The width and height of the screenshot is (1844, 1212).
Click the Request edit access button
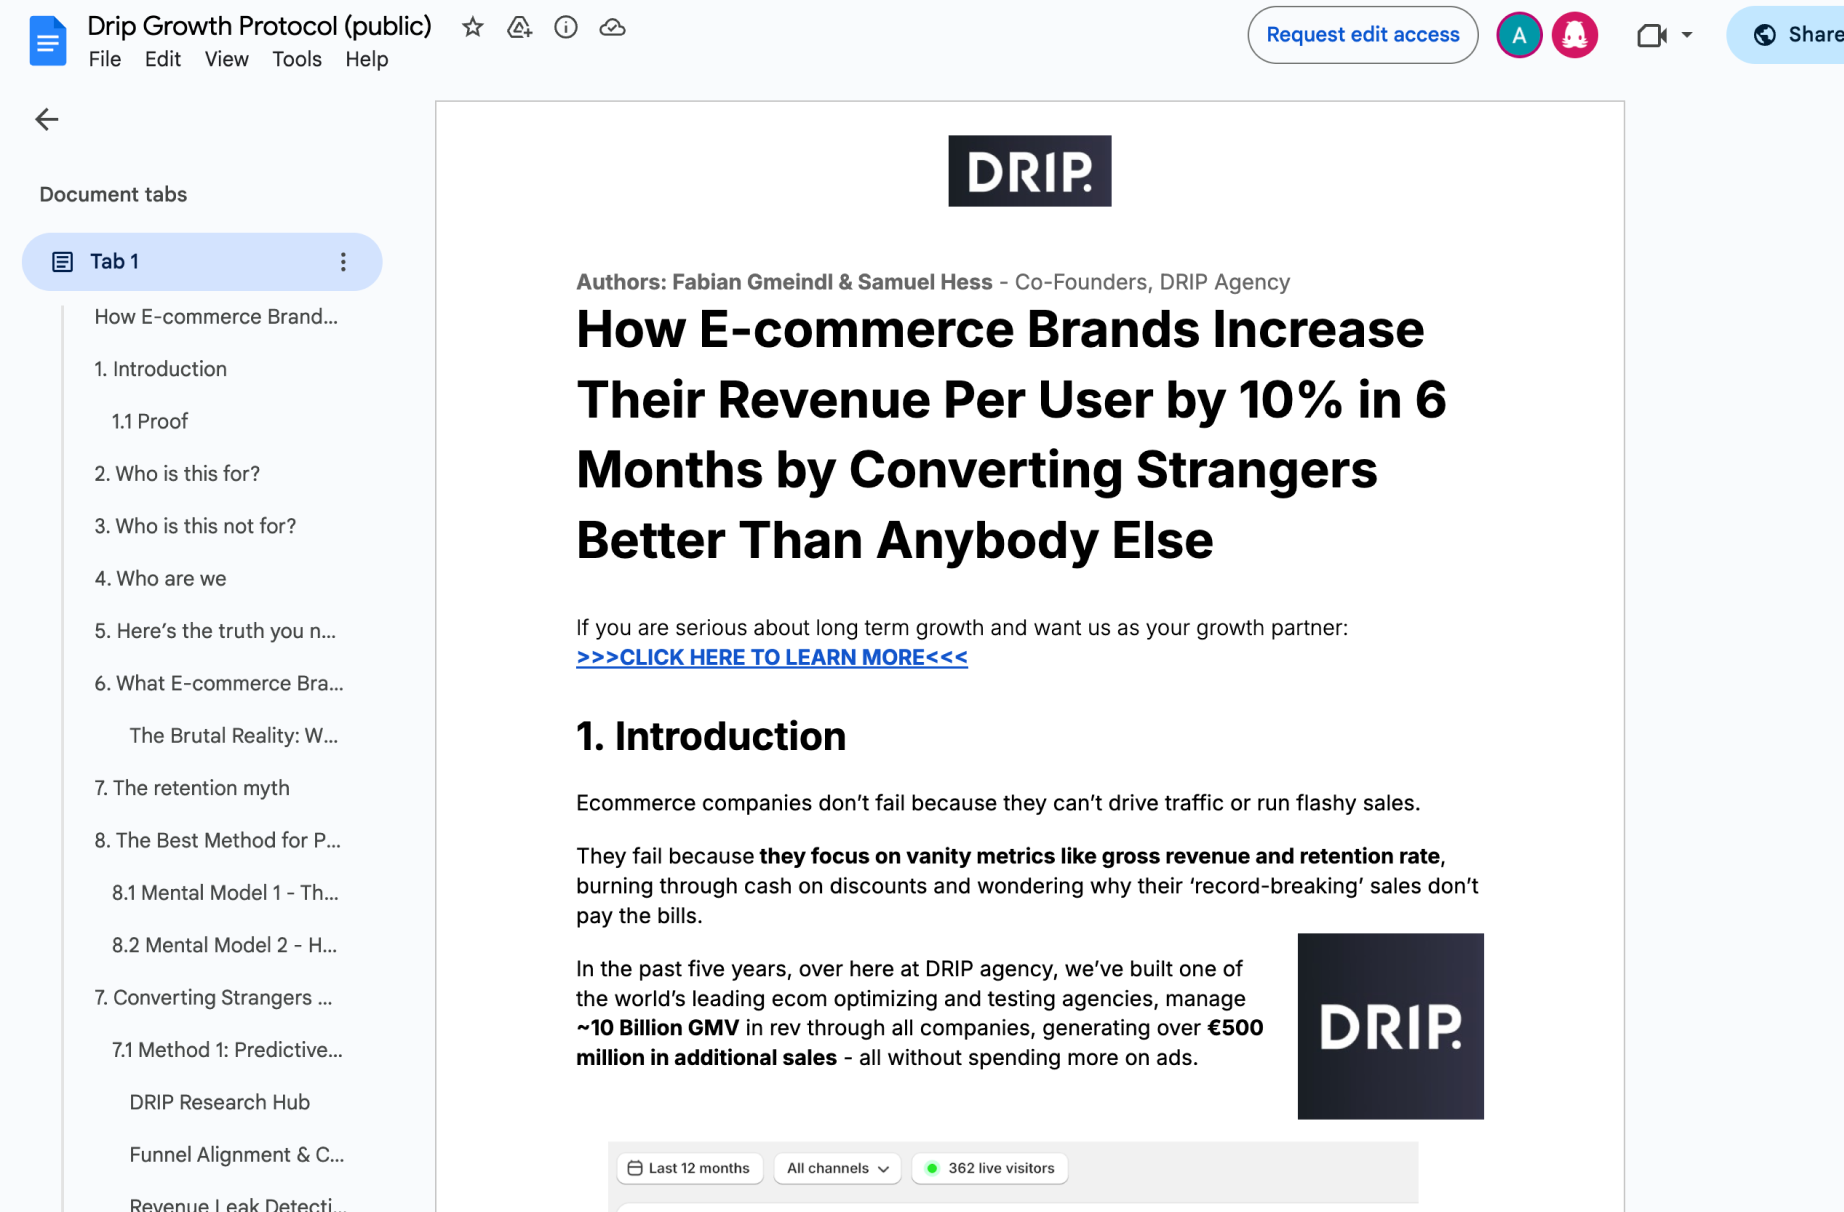point(1362,35)
